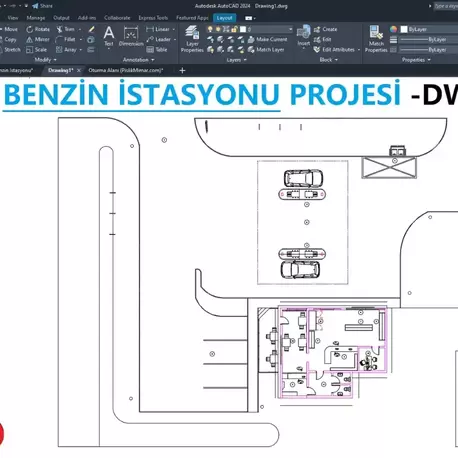Open the ribbon minimize options dropdown
This screenshot has width=458, height=458.
[255, 18]
